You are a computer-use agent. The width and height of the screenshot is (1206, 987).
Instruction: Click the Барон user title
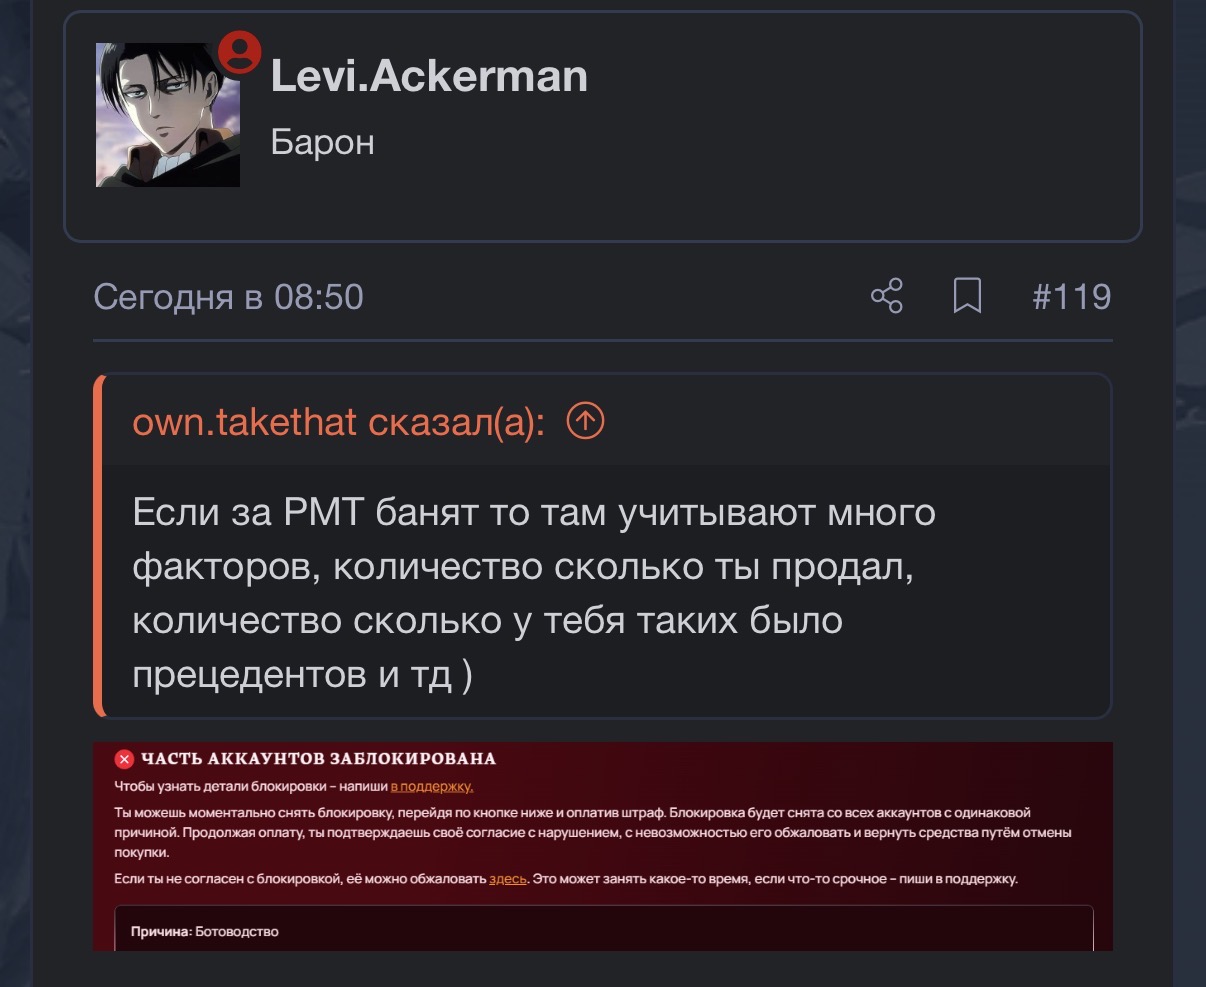(322, 142)
